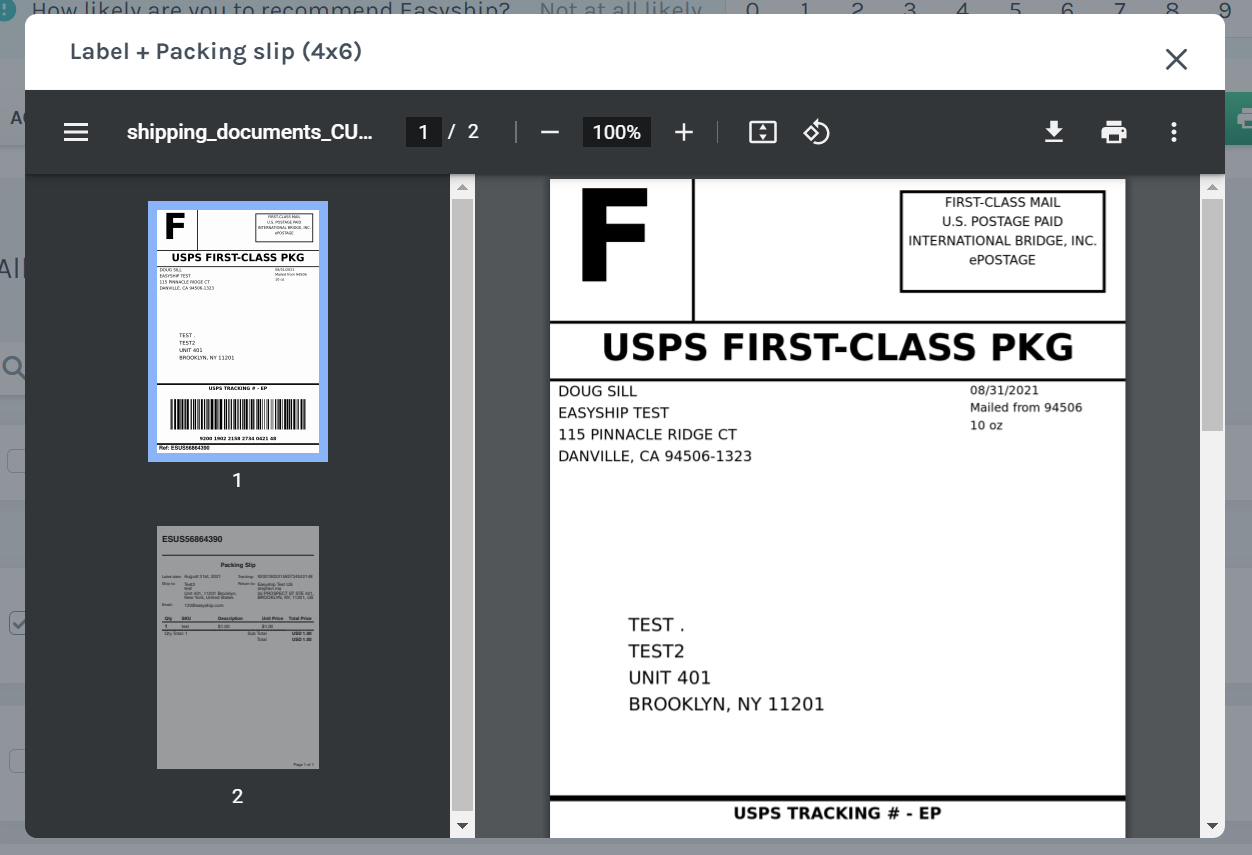Viewport: 1252px width, 855px height.
Task: Click the document vertical scrollbar thumb
Action: pos(1212,315)
